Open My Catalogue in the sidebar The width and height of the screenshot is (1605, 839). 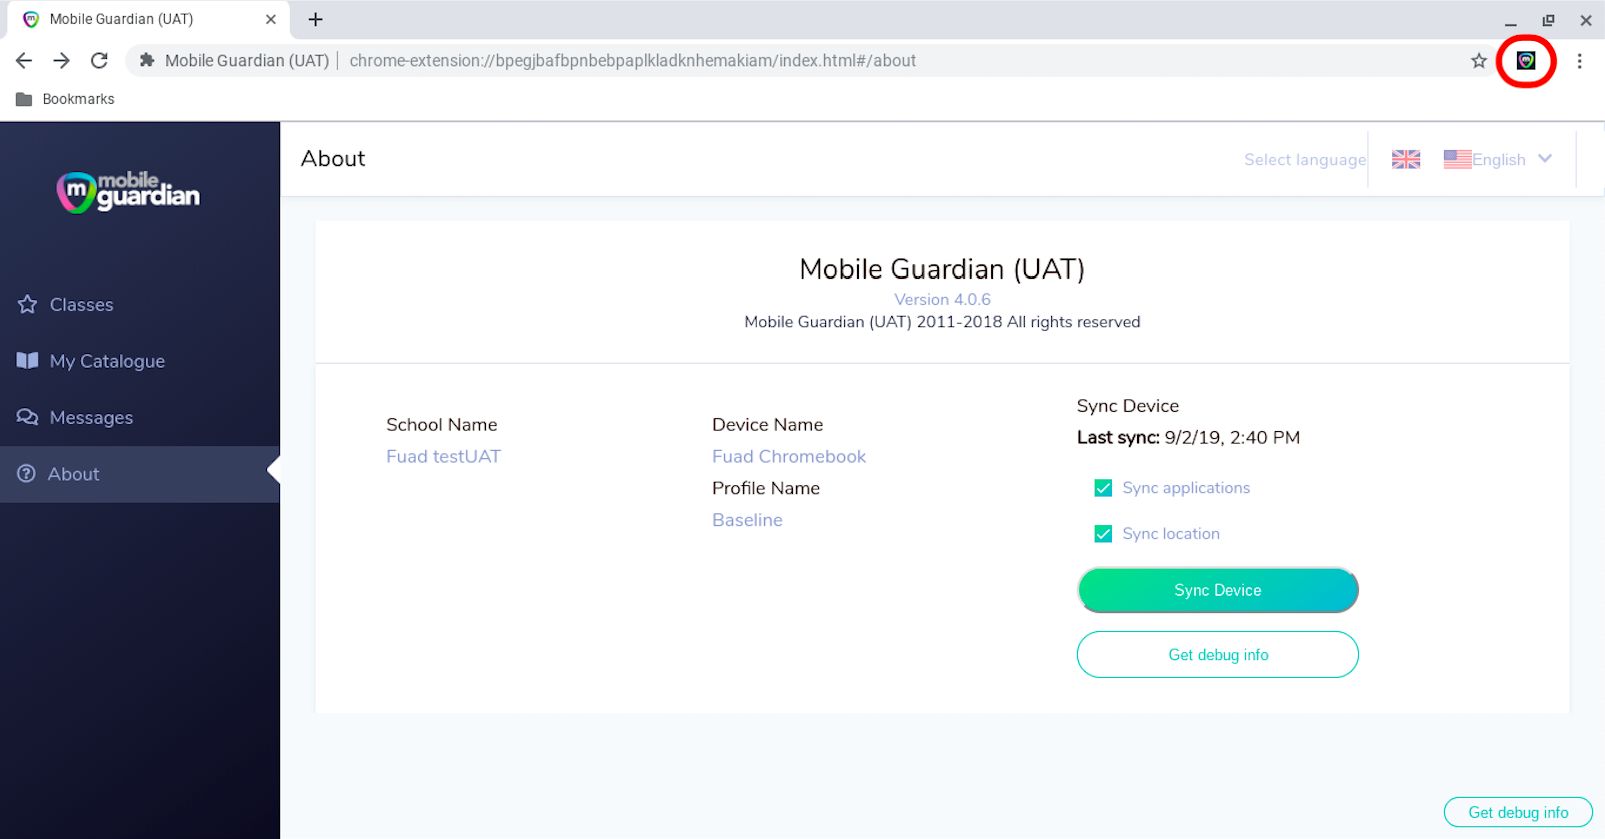click(140, 361)
